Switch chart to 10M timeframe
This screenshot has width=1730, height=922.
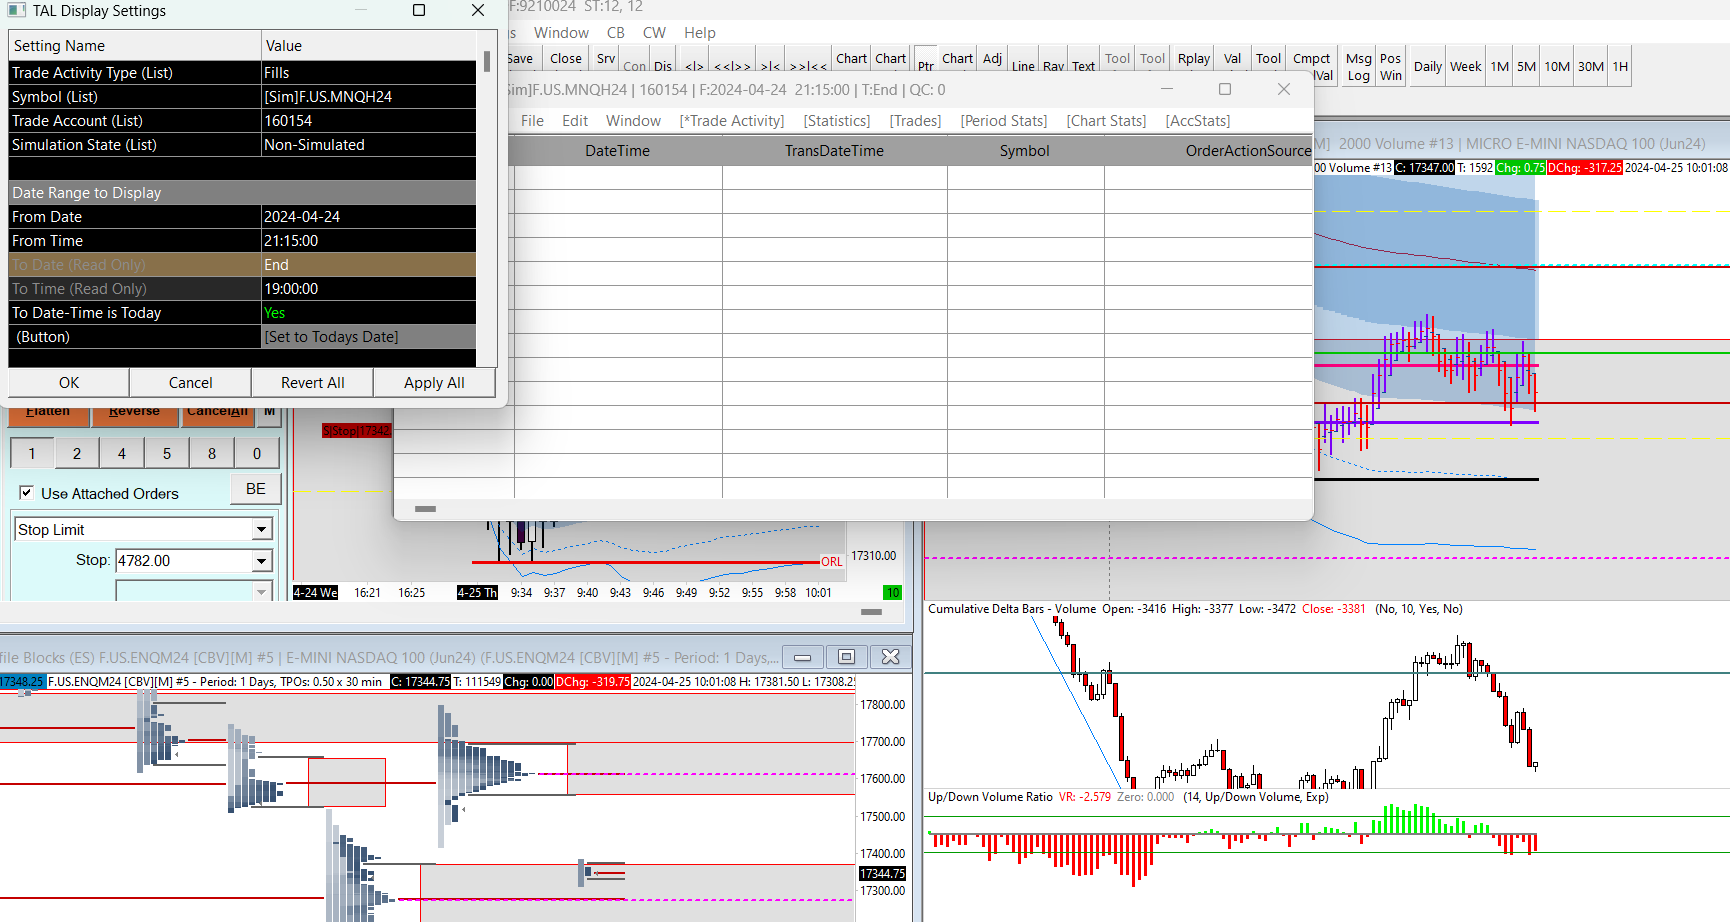pyautogui.click(x=1557, y=67)
